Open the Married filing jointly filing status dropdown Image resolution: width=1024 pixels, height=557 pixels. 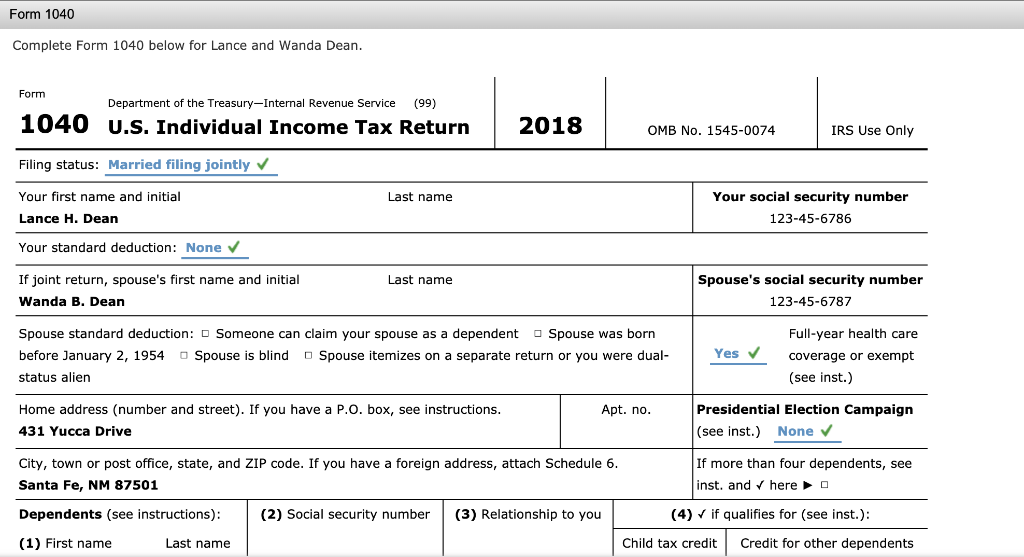click(x=191, y=165)
